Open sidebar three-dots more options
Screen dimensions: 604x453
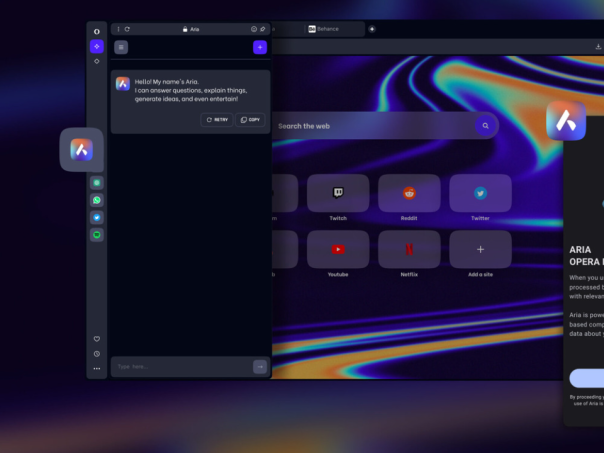pos(97,368)
